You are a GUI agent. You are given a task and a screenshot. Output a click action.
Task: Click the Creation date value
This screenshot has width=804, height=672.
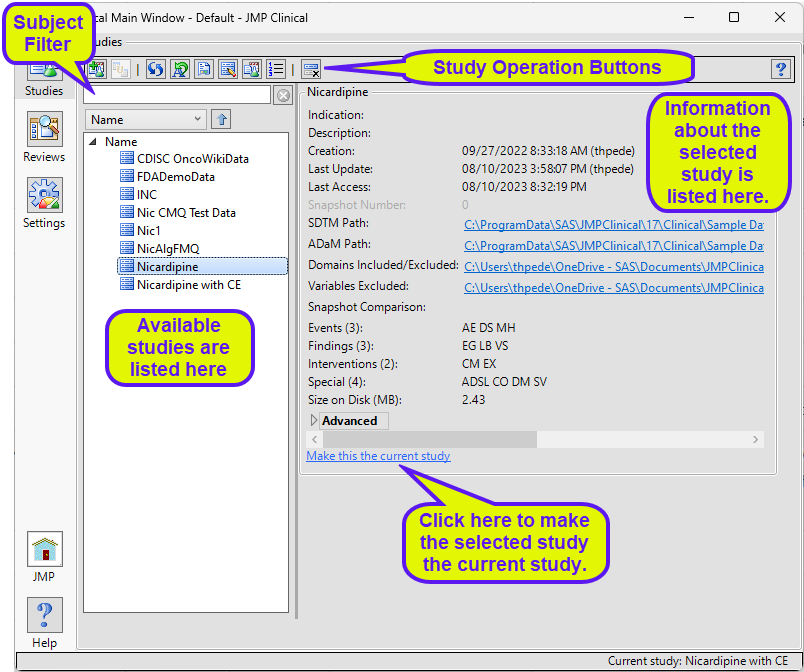(x=548, y=151)
